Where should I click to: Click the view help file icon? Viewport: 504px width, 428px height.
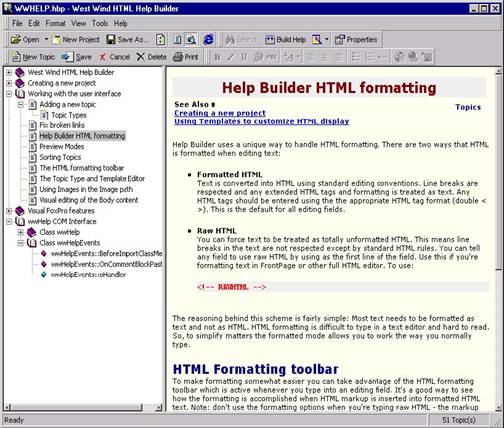pyautogui.click(x=317, y=40)
